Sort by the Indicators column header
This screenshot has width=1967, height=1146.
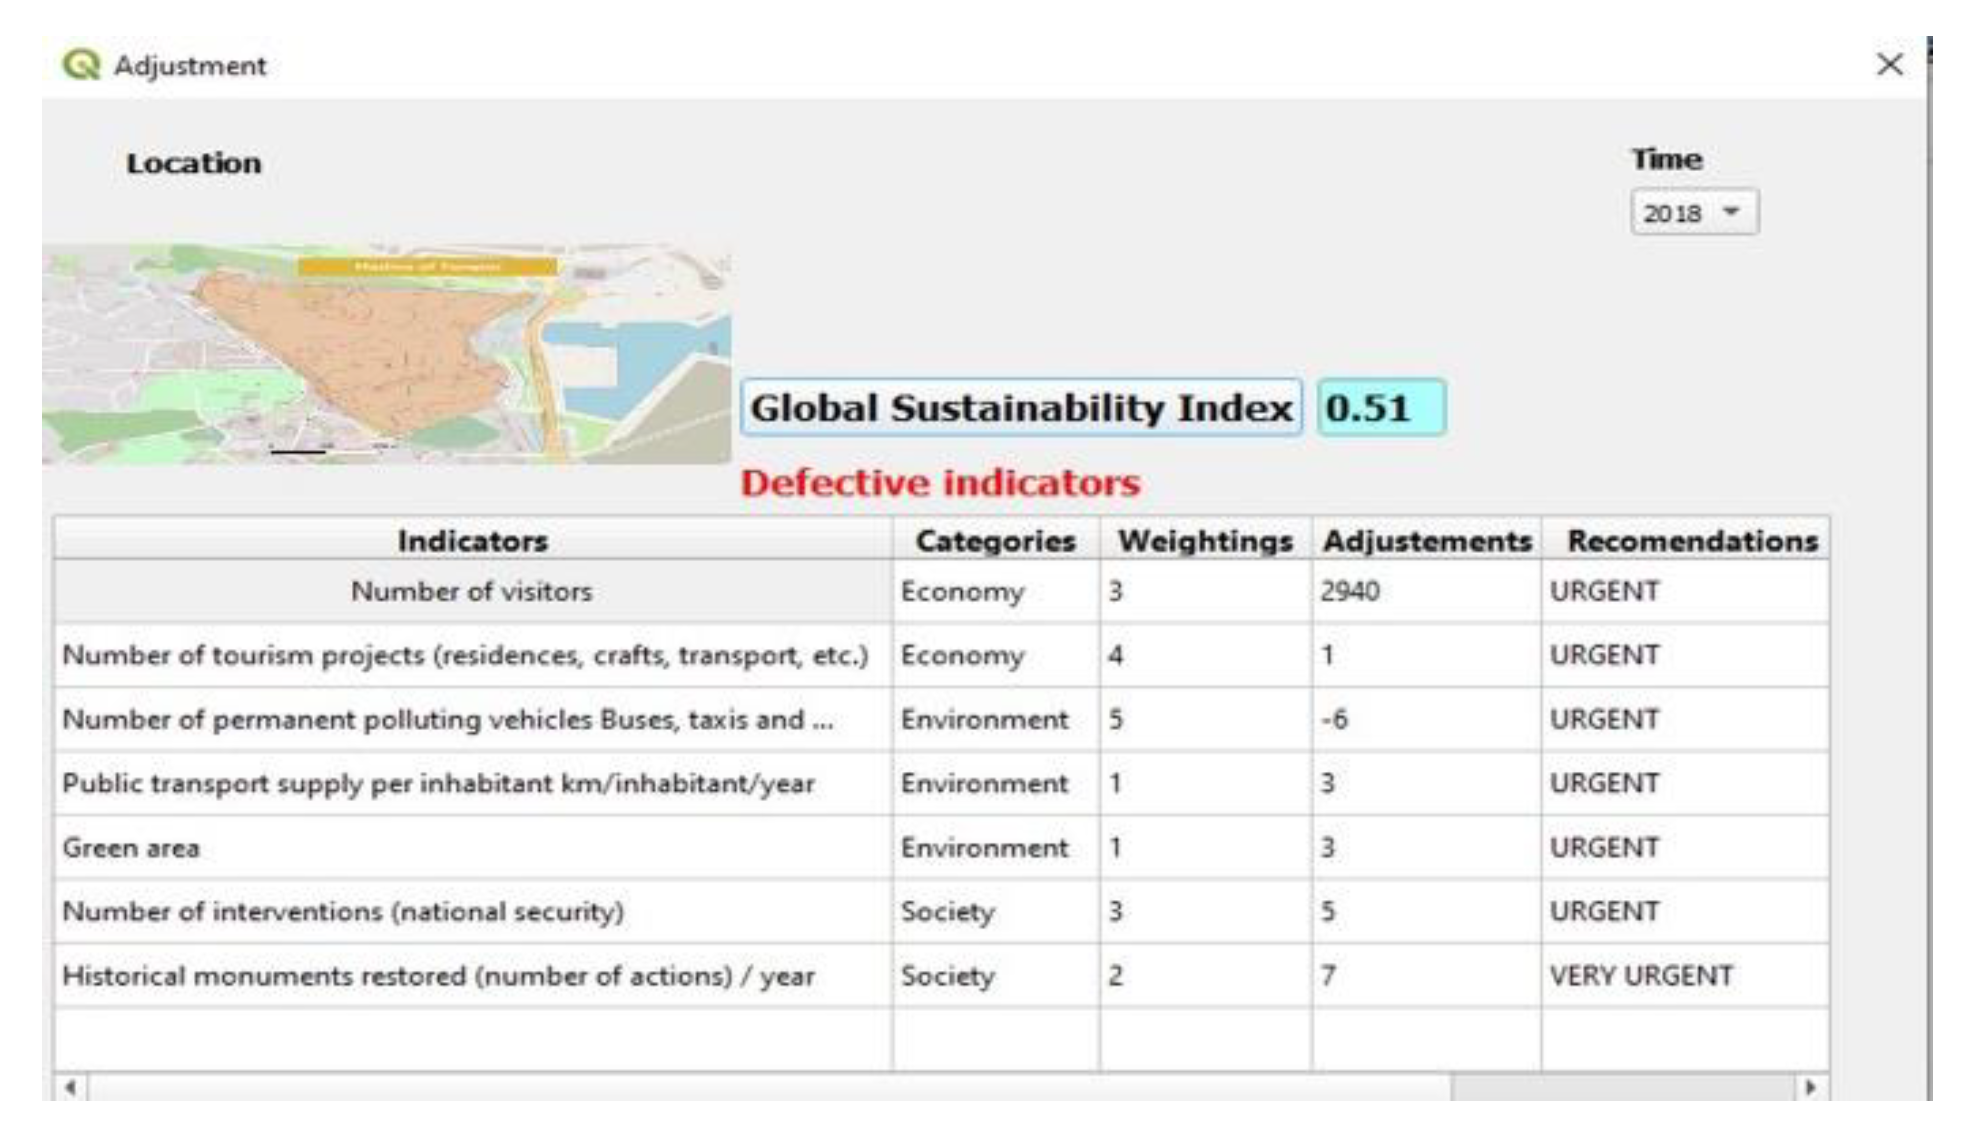[x=472, y=541]
